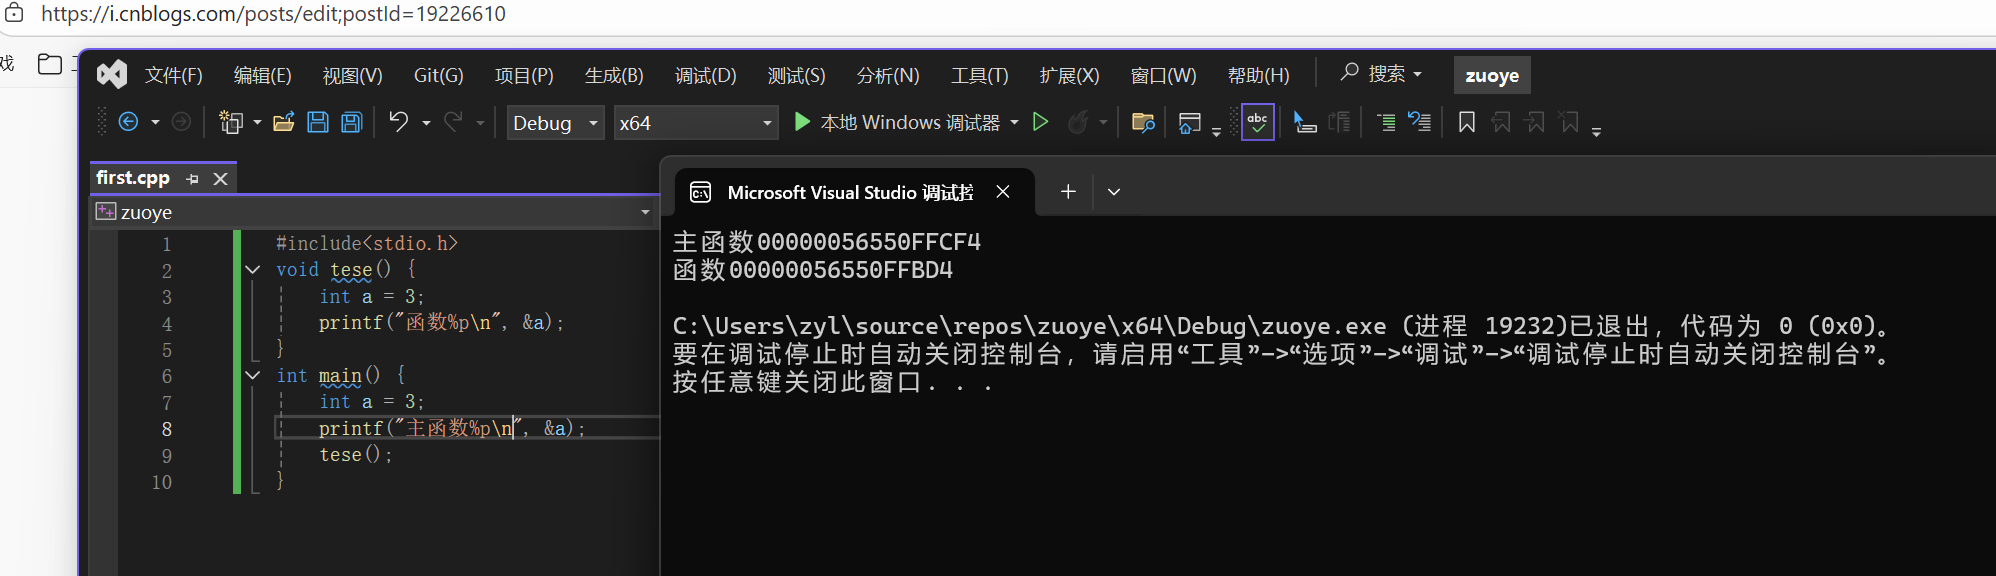Click the 主函数00000056550FFCF4 output line
The width and height of the screenshot is (1996, 576).
pyautogui.click(x=827, y=242)
